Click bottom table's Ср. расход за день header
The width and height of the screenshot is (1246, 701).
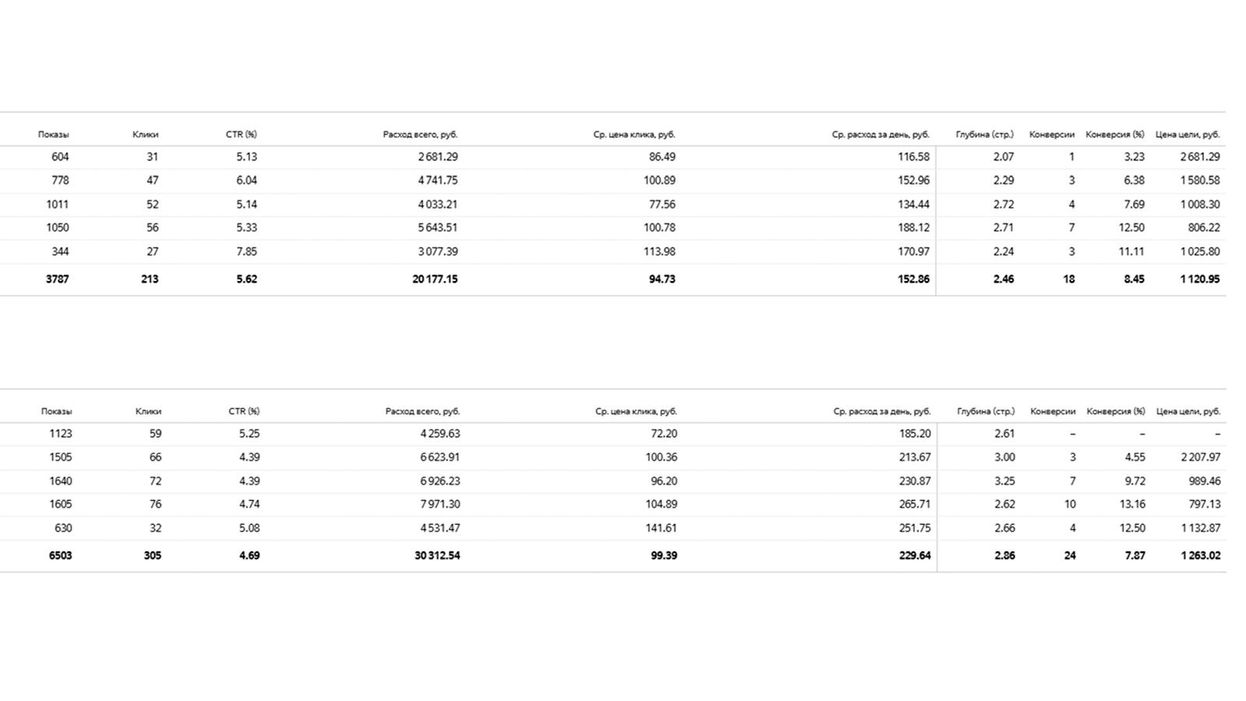point(881,411)
